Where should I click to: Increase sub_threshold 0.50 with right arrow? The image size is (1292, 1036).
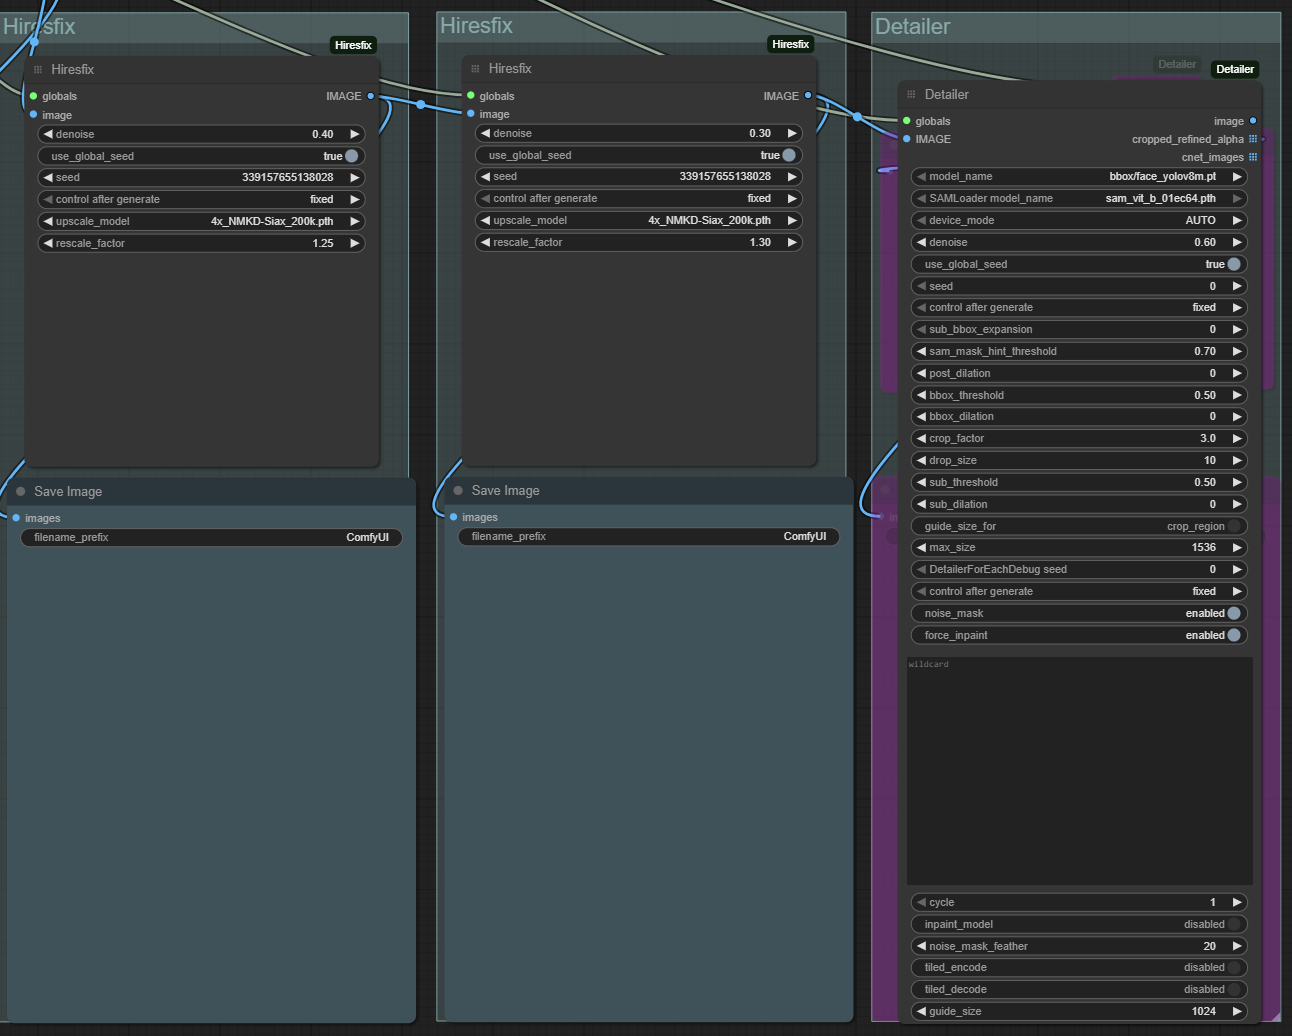1237,482
